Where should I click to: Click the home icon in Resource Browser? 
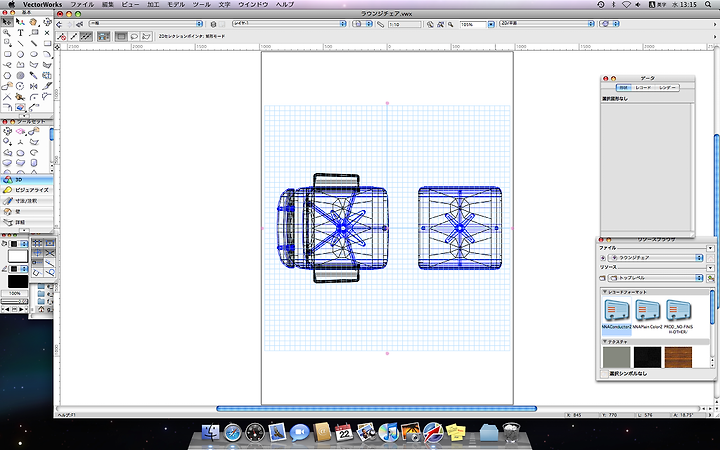(x=711, y=258)
